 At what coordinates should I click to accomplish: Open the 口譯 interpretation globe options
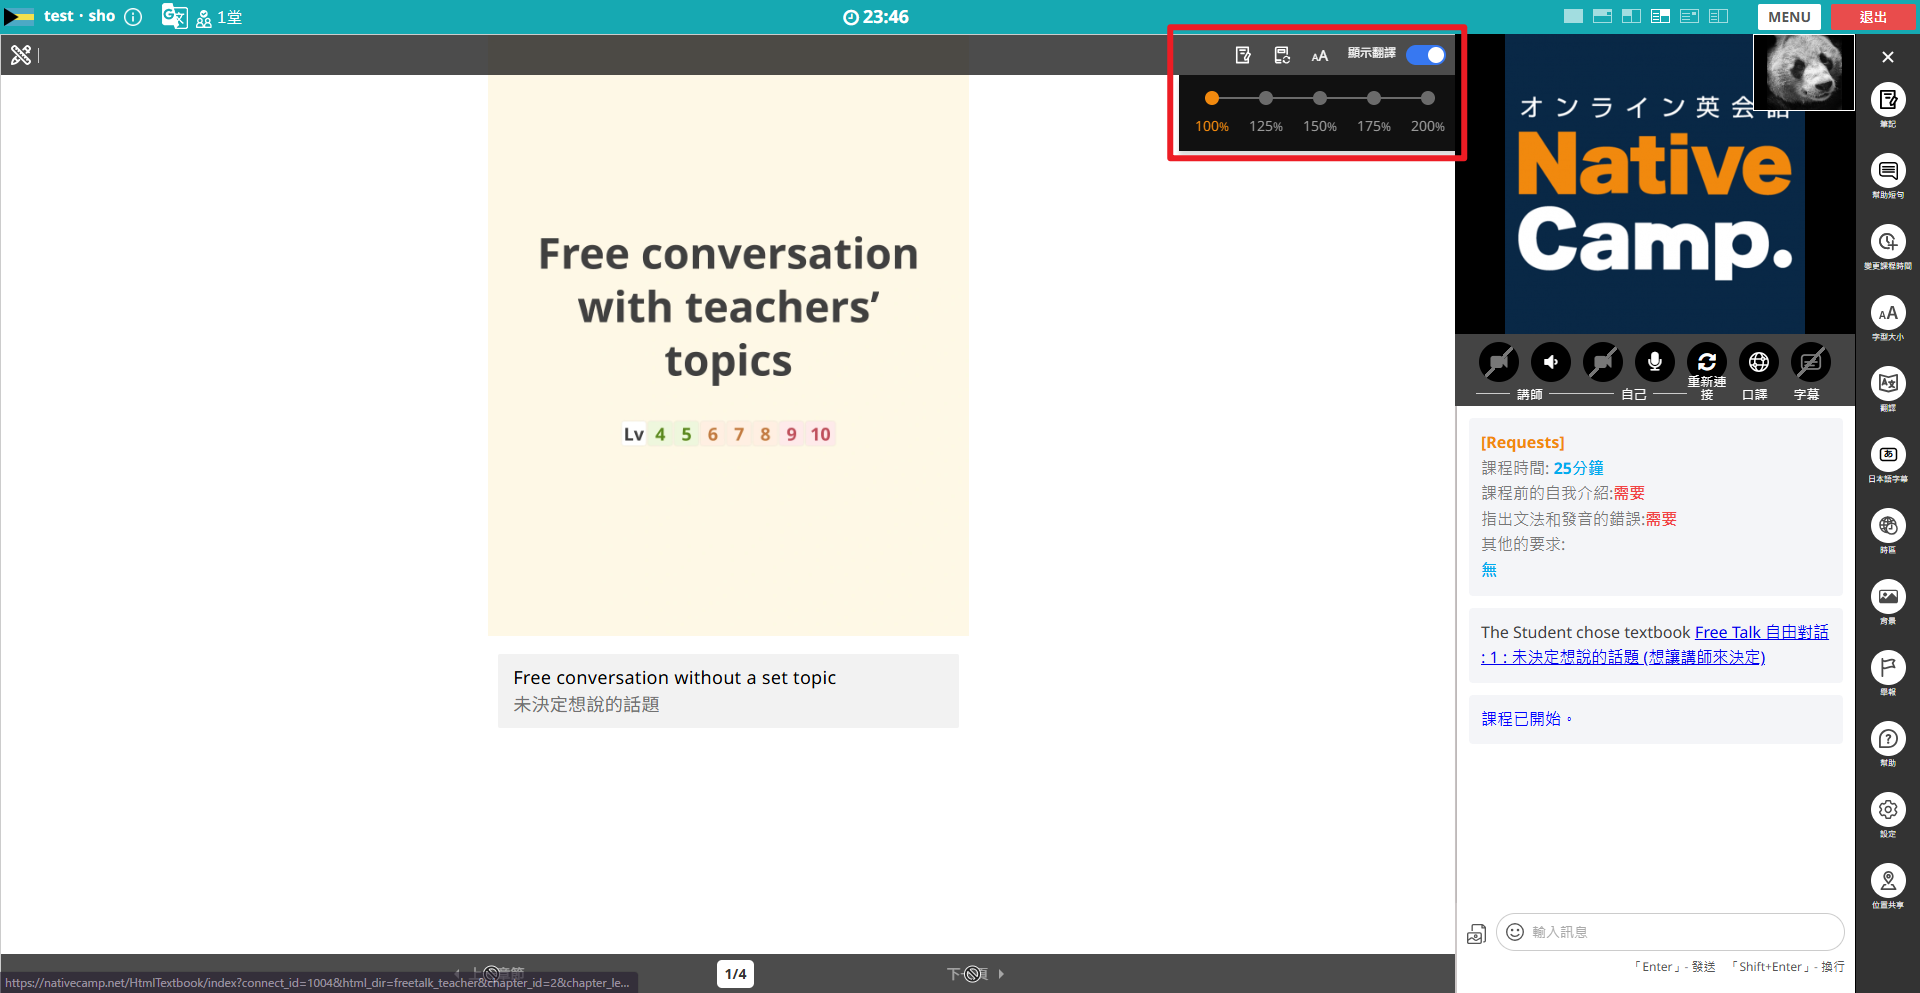tap(1759, 362)
